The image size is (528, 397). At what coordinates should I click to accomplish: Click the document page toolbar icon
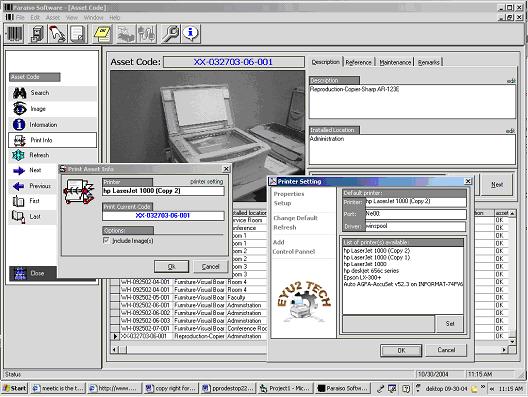pyautogui.click(x=78, y=33)
